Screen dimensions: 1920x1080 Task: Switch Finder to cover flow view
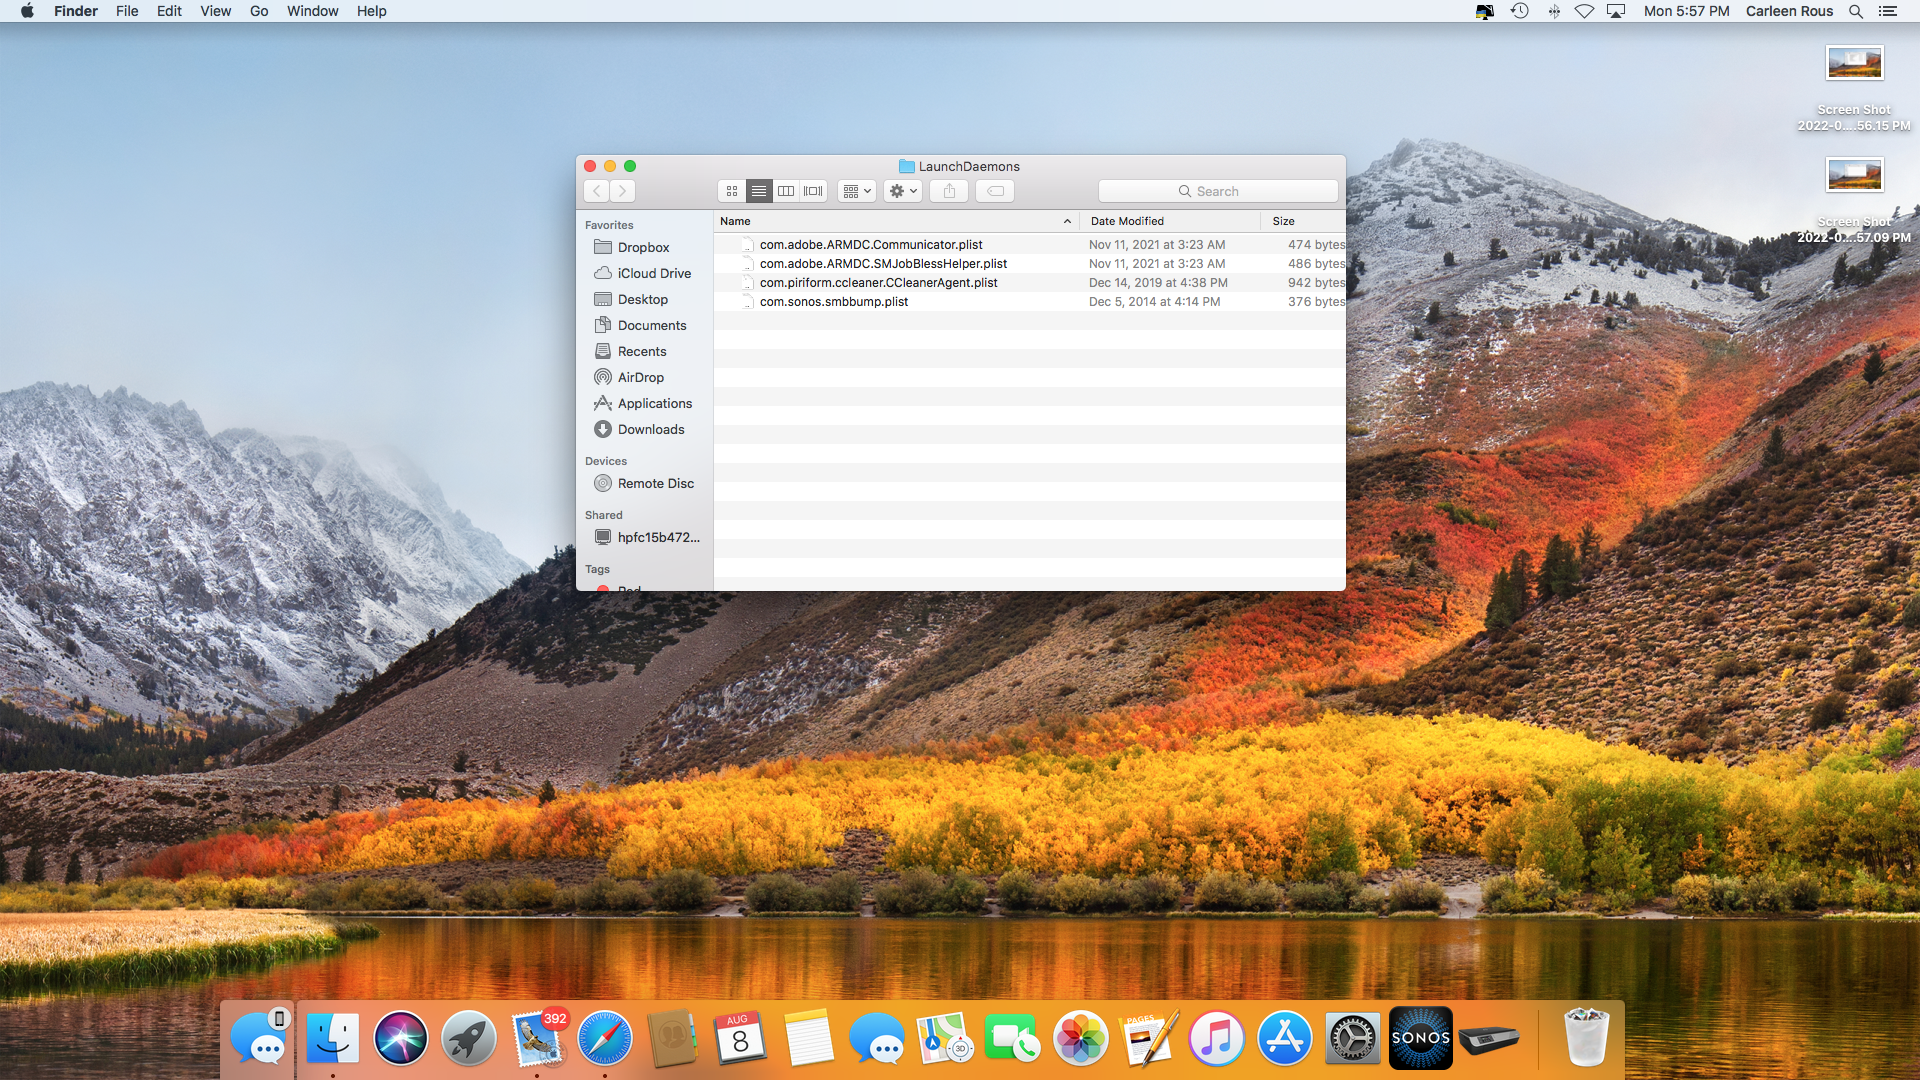pos(813,191)
